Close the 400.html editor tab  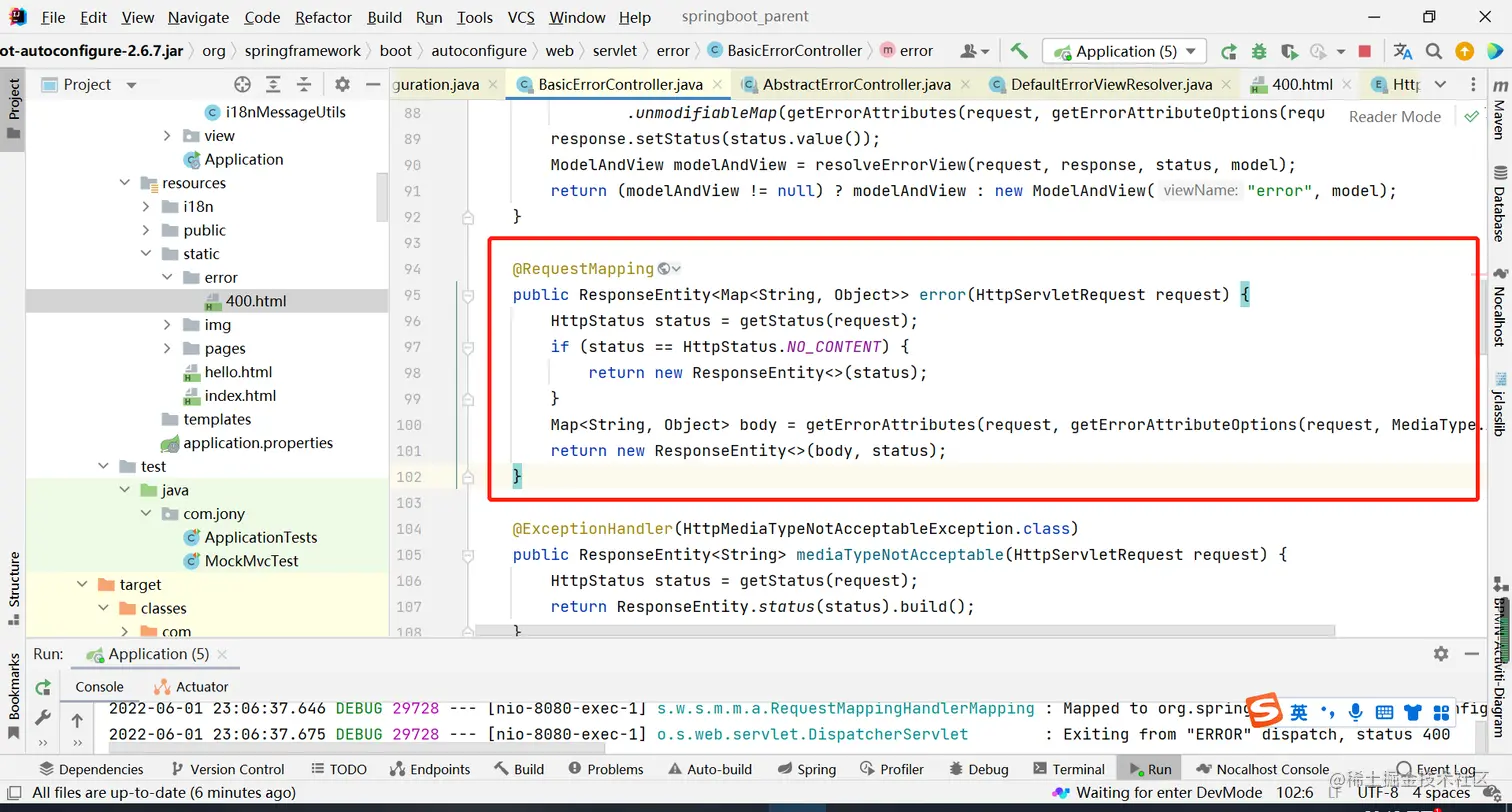(x=1347, y=85)
